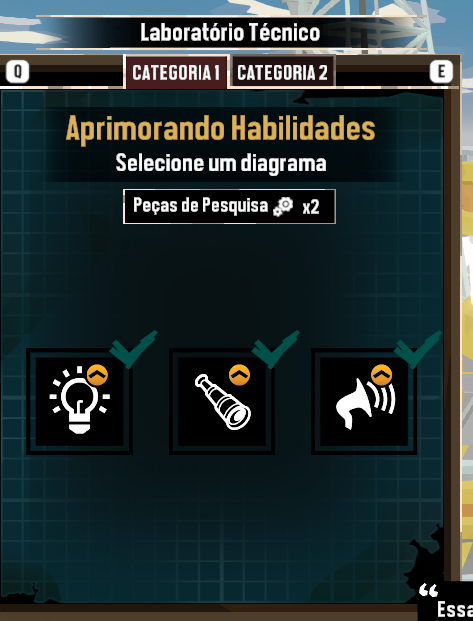Click the checkmark above the spyglass diagram

click(x=275, y=349)
